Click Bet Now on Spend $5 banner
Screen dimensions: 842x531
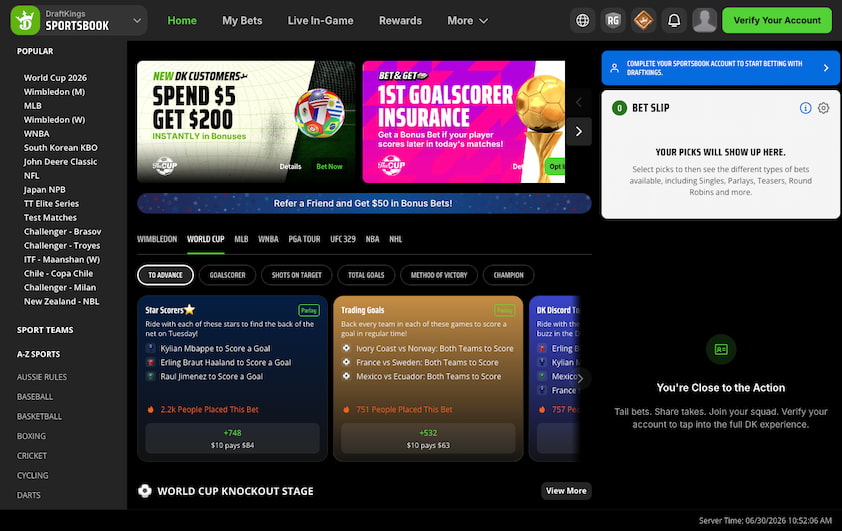pyautogui.click(x=329, y=166)
